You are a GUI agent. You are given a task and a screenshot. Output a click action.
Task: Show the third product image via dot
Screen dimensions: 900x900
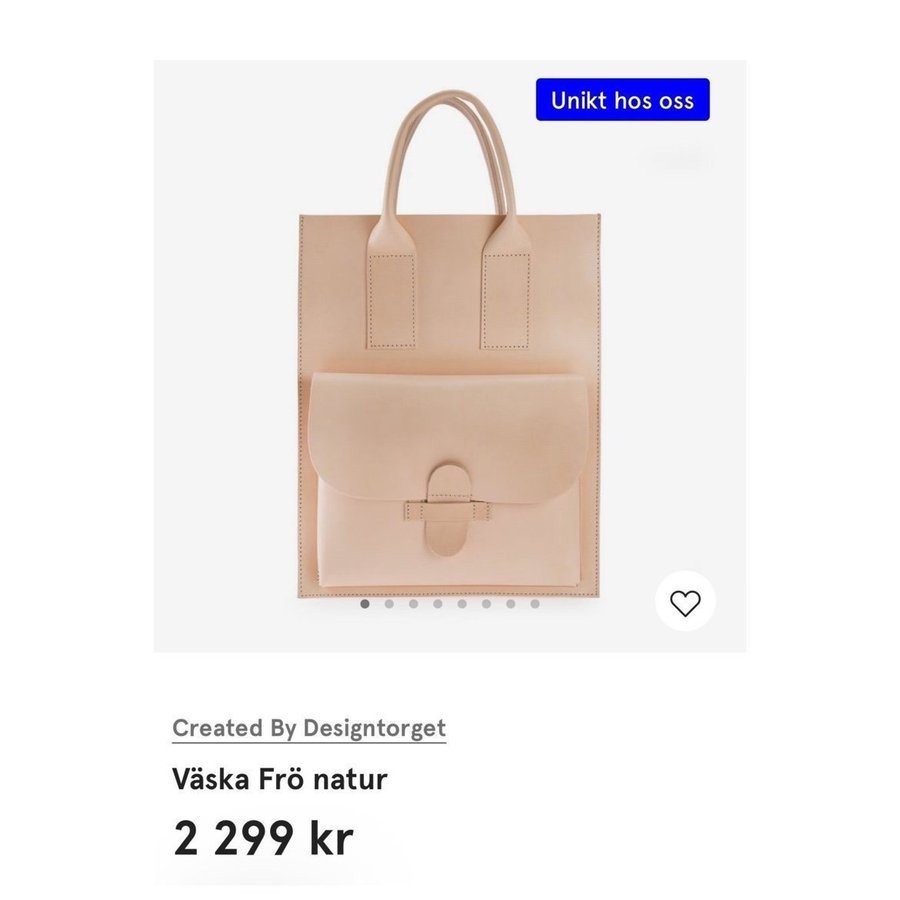tap(413, 604)
